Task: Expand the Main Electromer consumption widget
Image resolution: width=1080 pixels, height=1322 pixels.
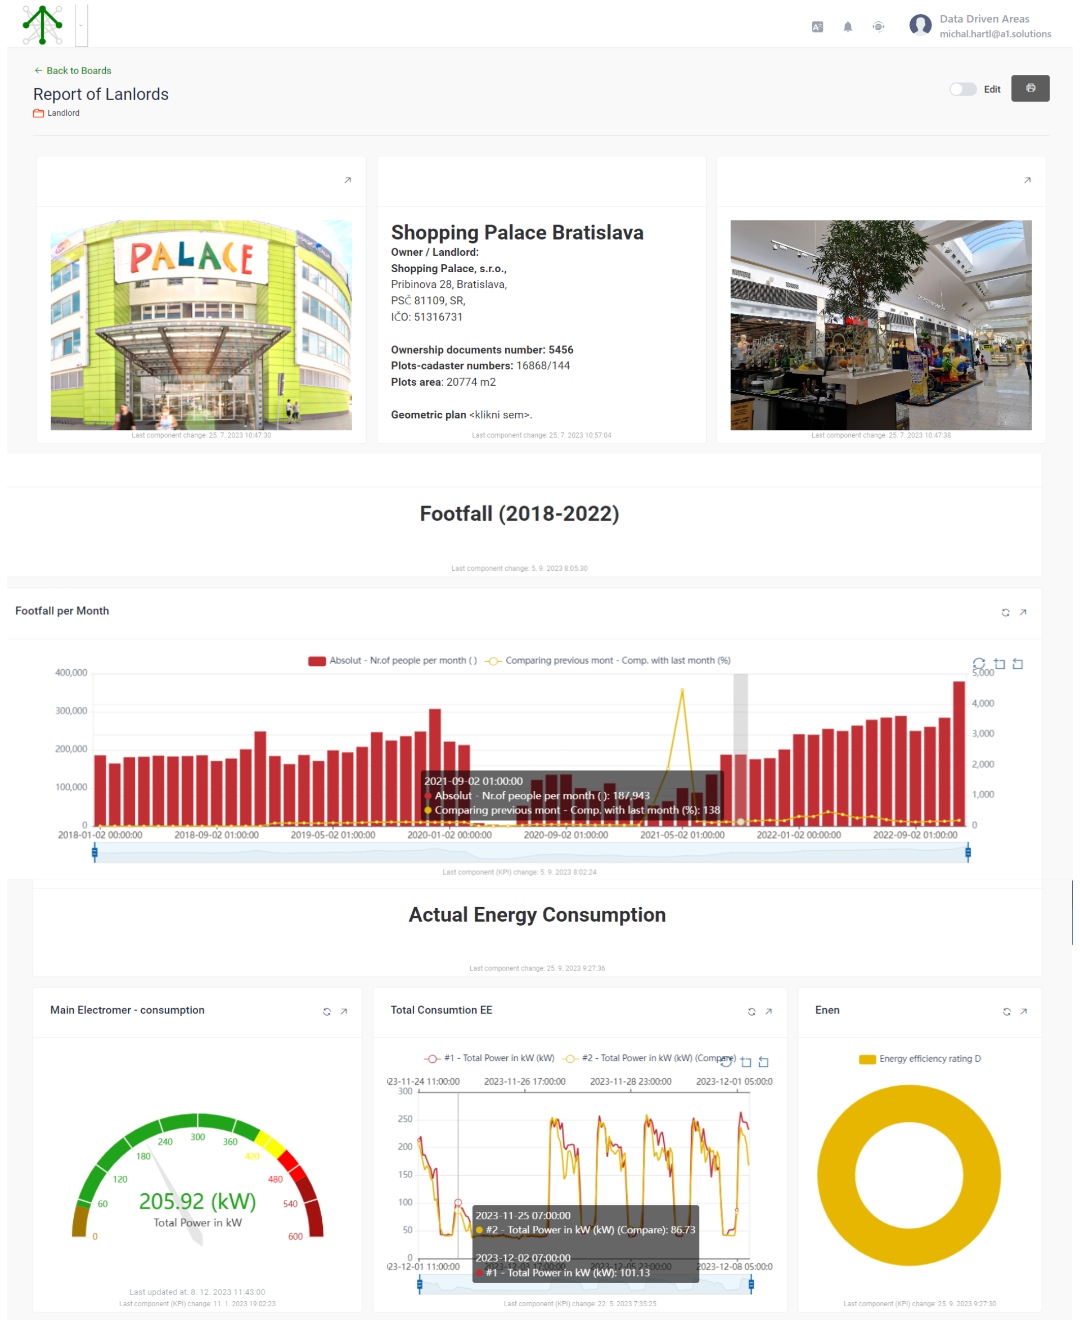Action: click(344, 1012)
